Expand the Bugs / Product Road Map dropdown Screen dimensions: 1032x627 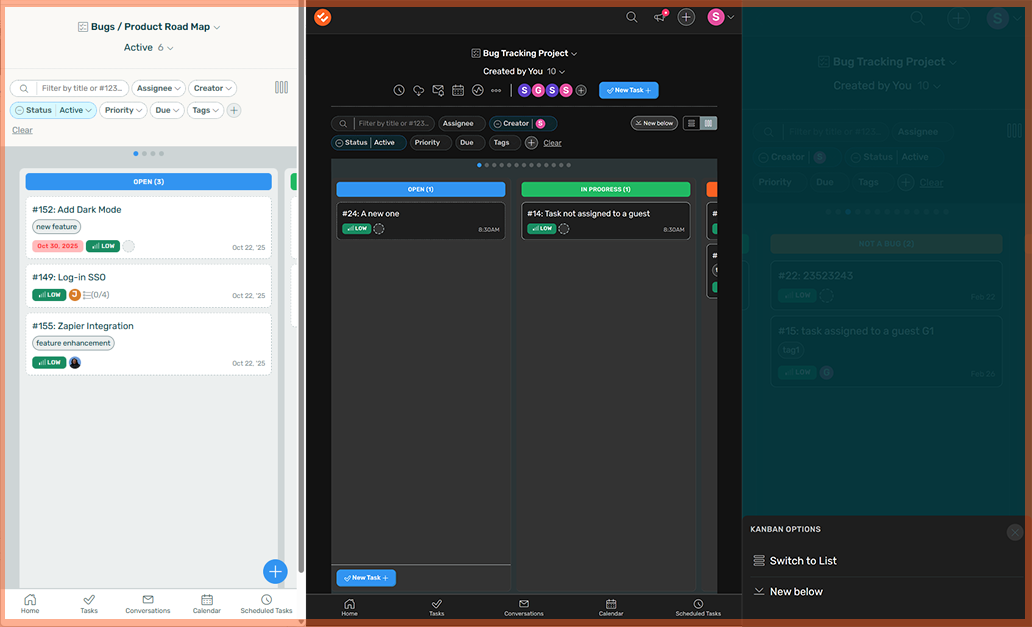pos(150,27)
